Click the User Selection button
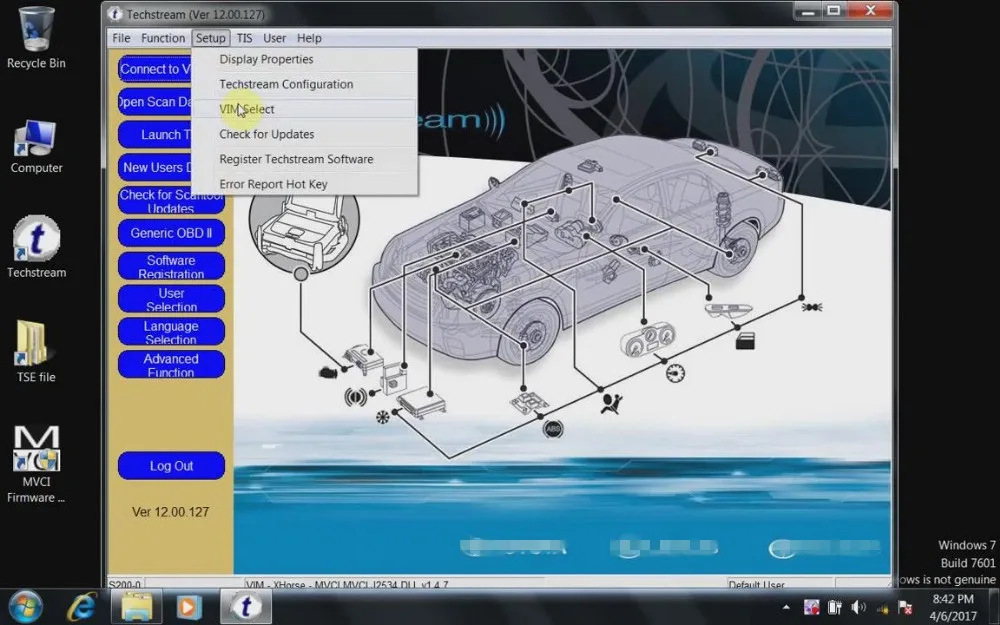 coord(171,298)
